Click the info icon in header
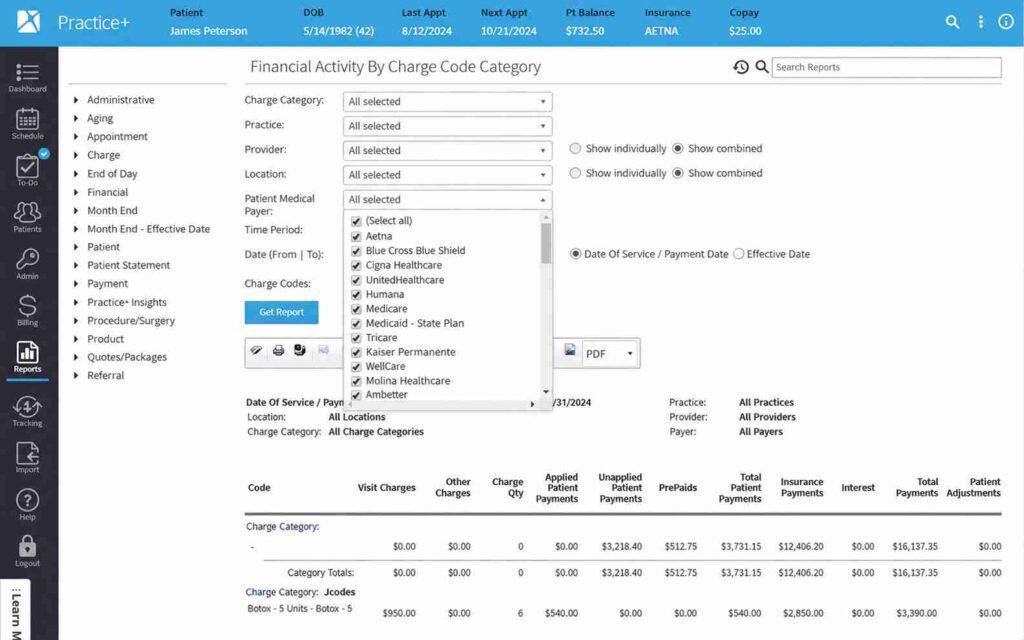1024x640 pixels. pyautogui.click(x=1006, y=22)
